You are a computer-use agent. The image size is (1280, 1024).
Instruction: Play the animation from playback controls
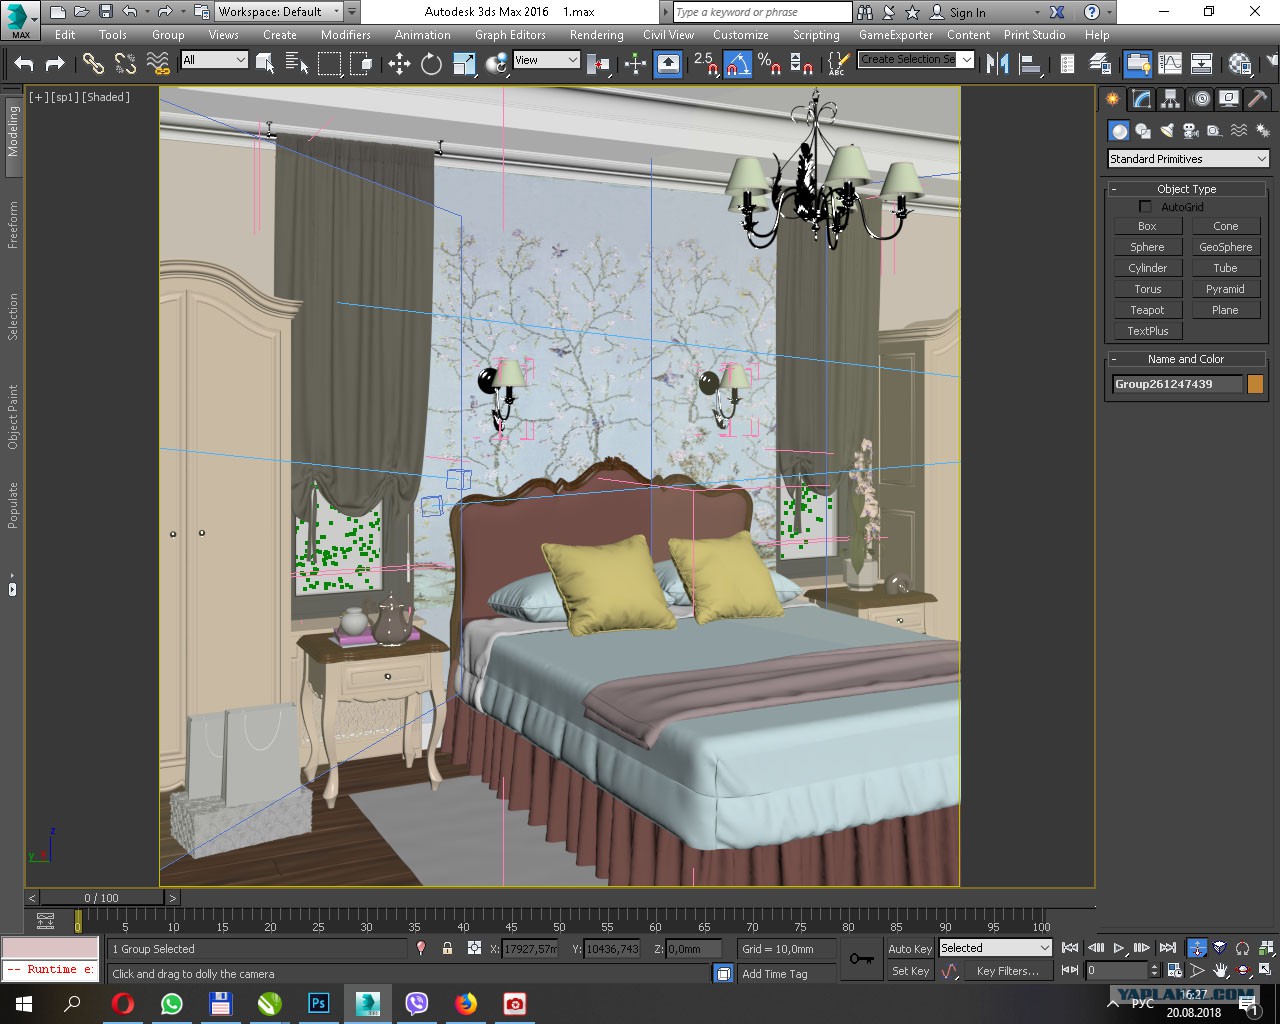click(1119, 948)
